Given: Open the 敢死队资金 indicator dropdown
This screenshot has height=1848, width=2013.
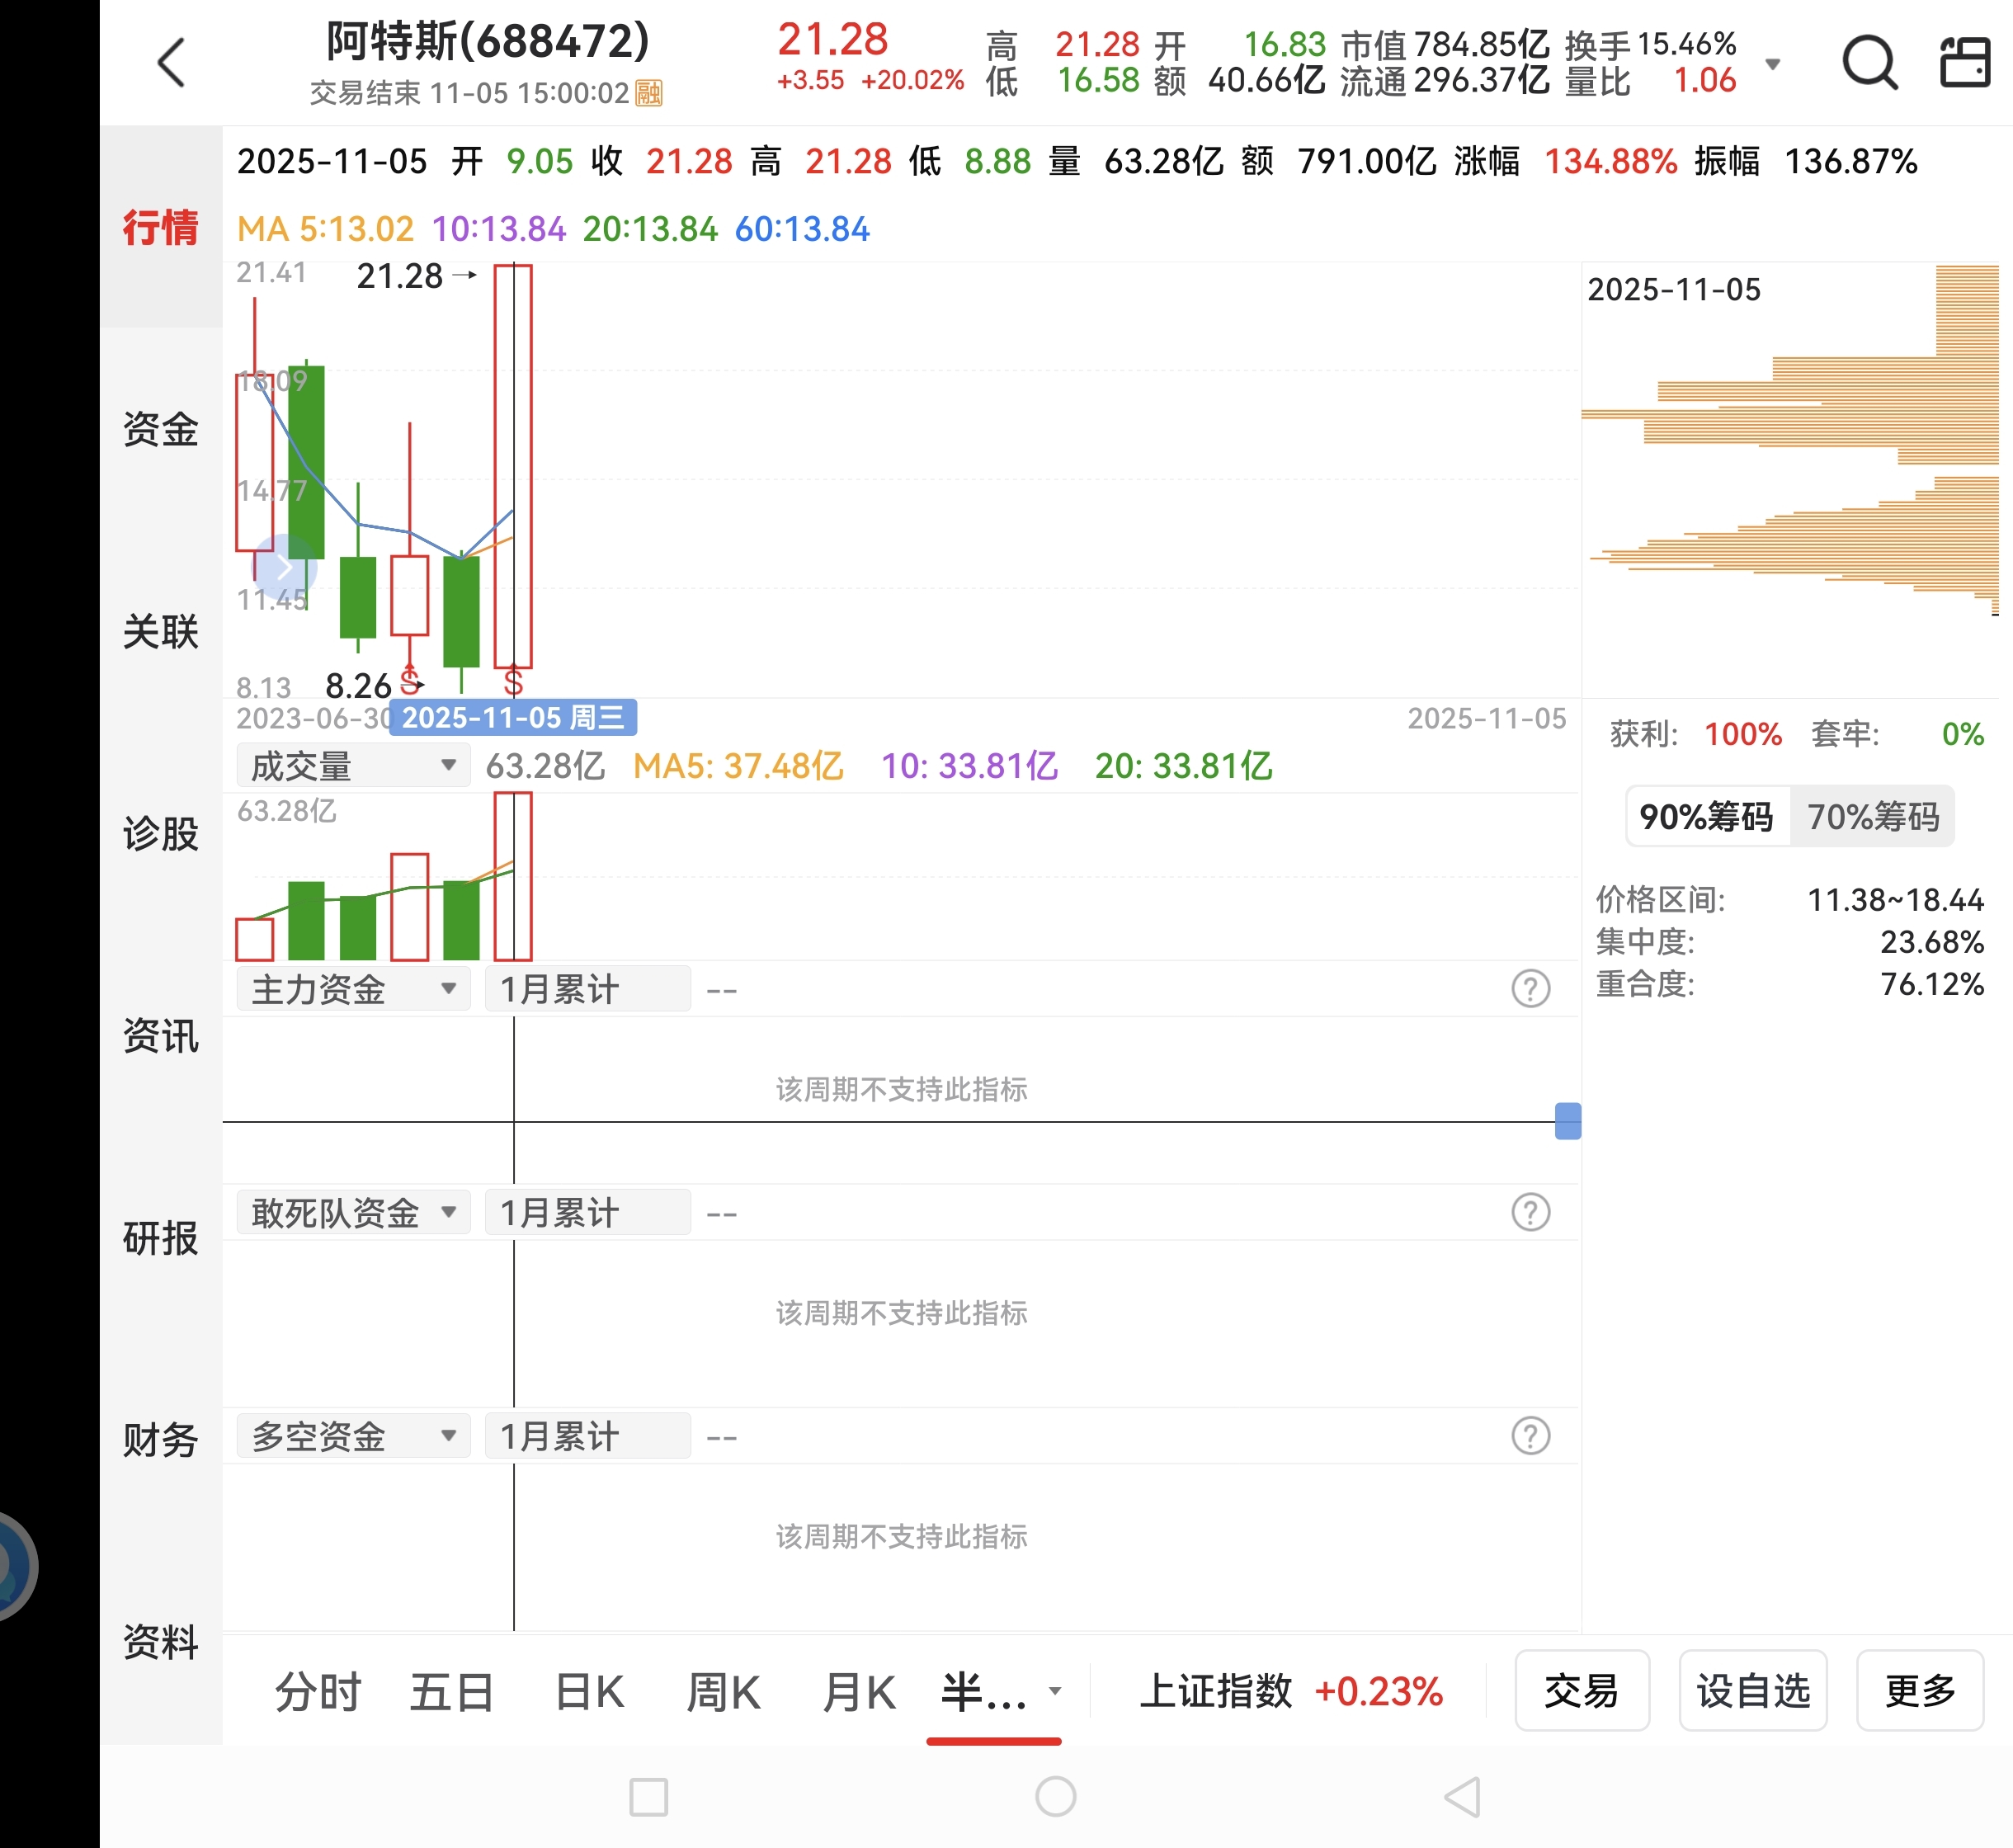Looking at the screenshot, I should [x=352, y=1213].
